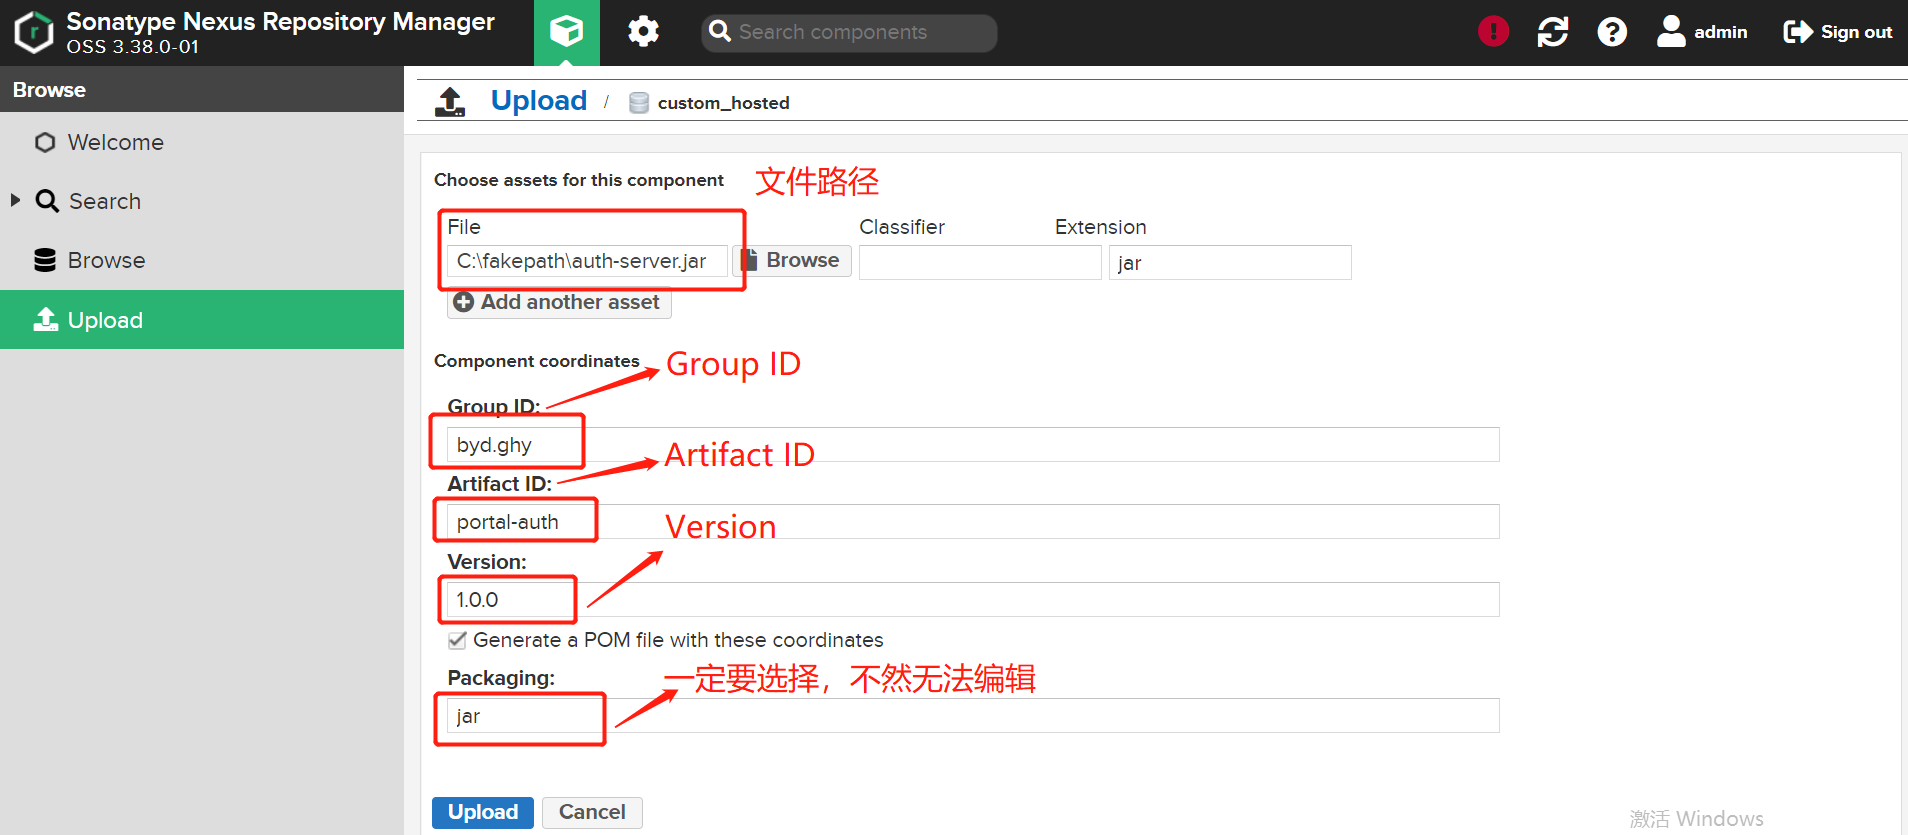The image size is (1908, 835).
Task: Click the Nexus Repository Manager logo
Action: point(34,32)
